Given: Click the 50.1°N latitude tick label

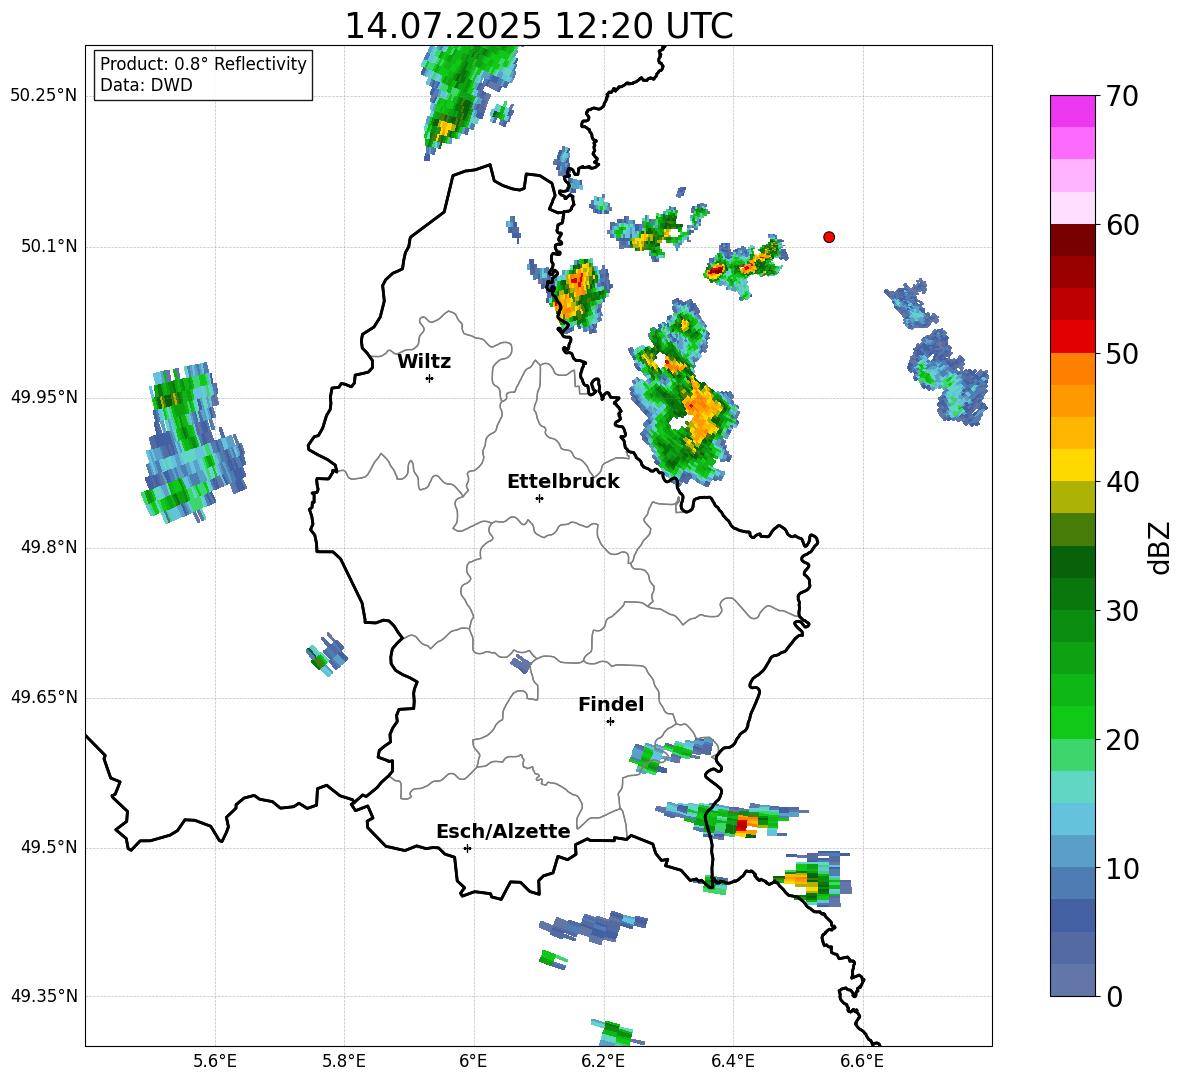Looking at the screenshot, I should tap(49, 247).
